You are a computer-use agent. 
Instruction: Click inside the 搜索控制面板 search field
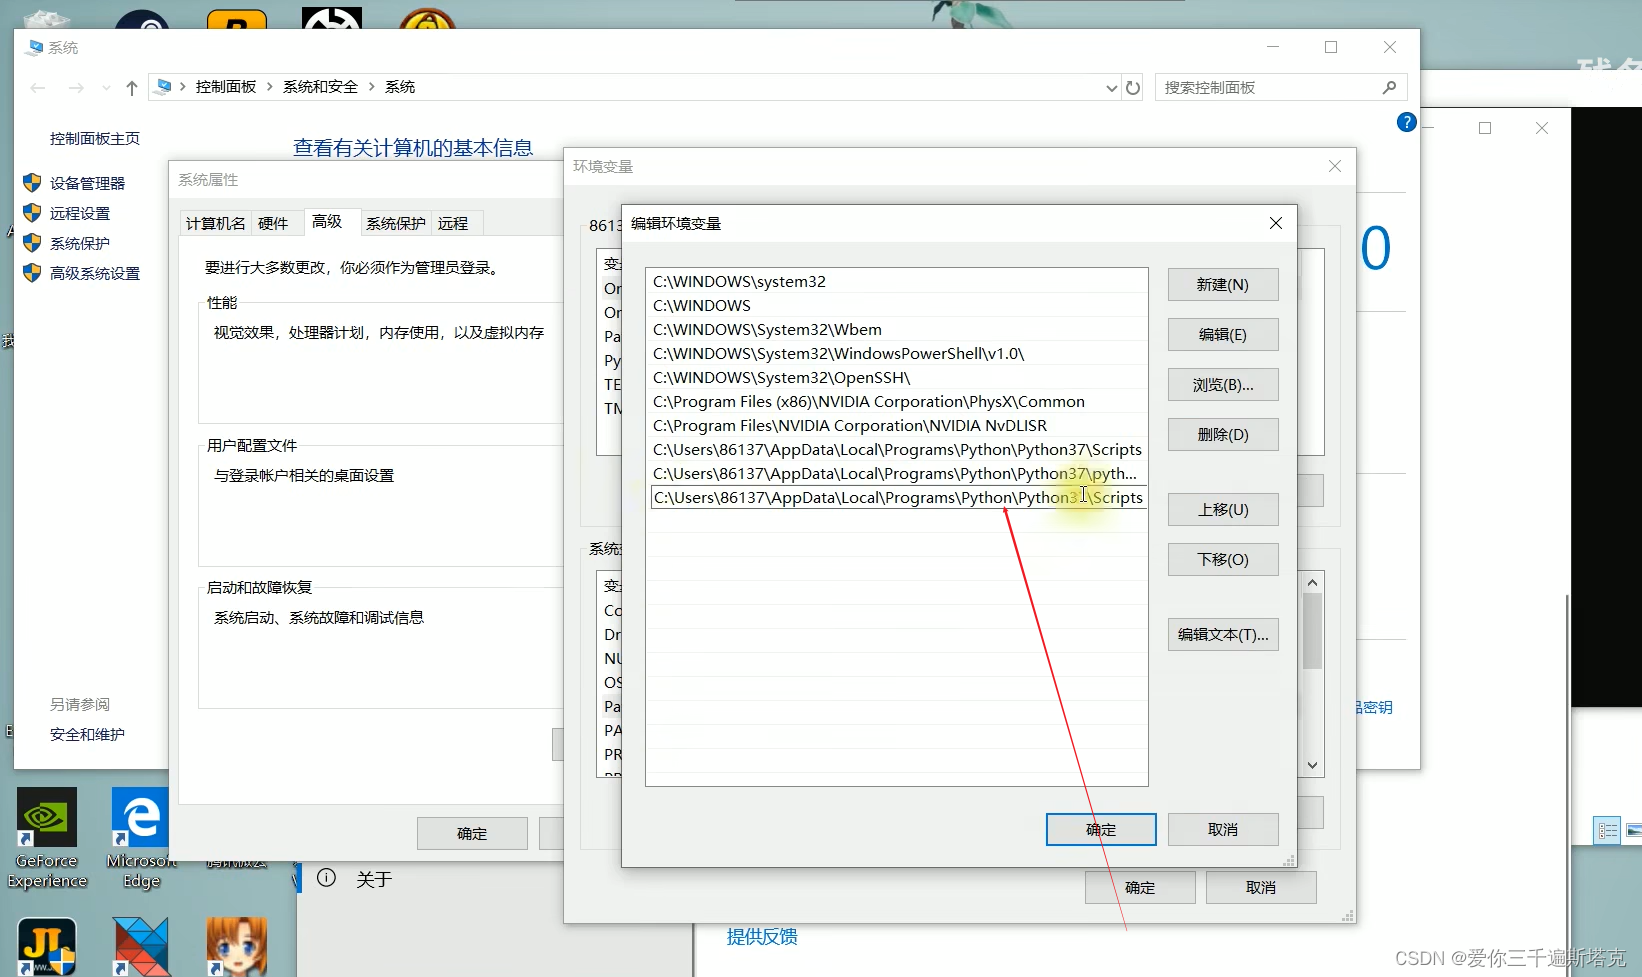(1270, 87)
